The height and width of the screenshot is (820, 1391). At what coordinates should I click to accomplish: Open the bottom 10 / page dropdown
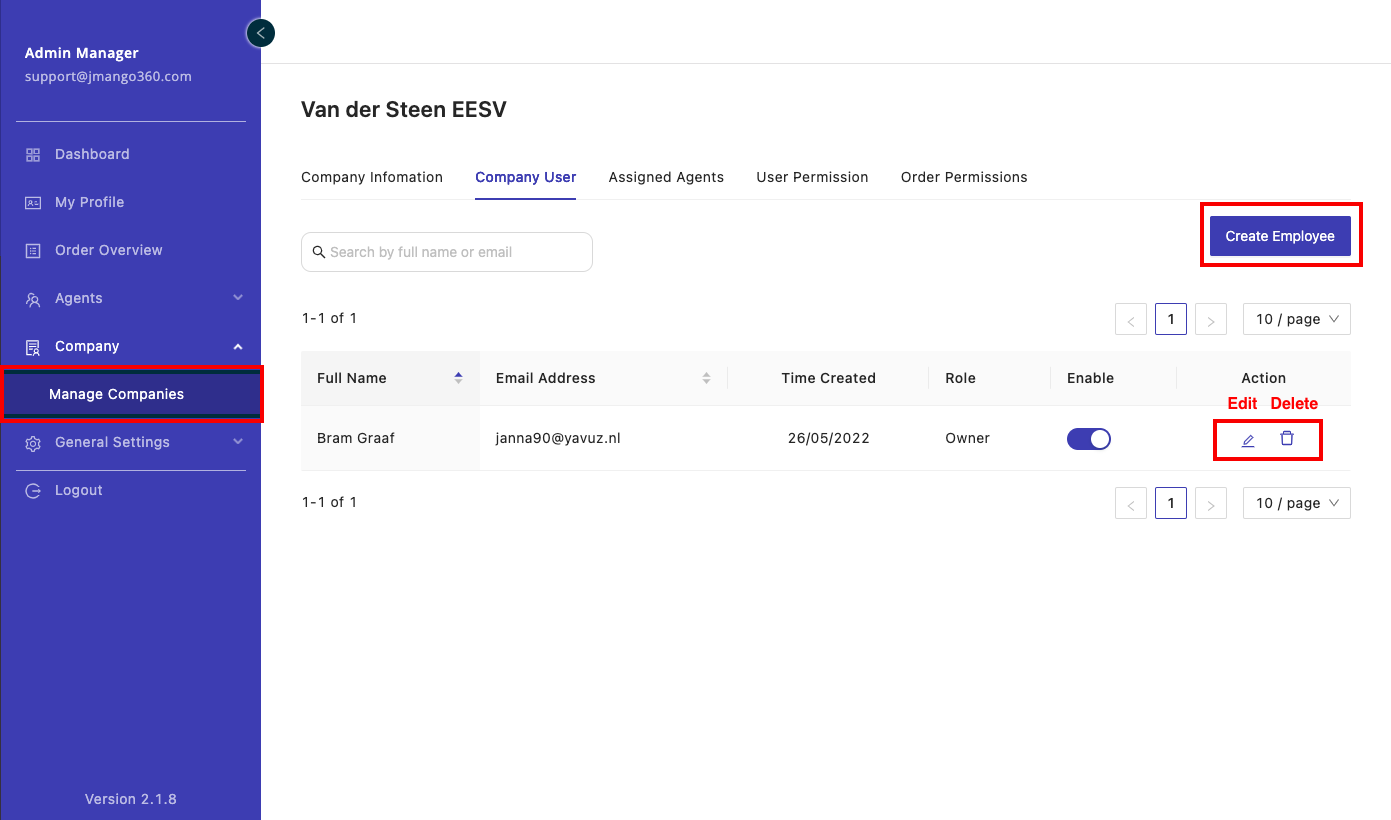coord(1296,503)
